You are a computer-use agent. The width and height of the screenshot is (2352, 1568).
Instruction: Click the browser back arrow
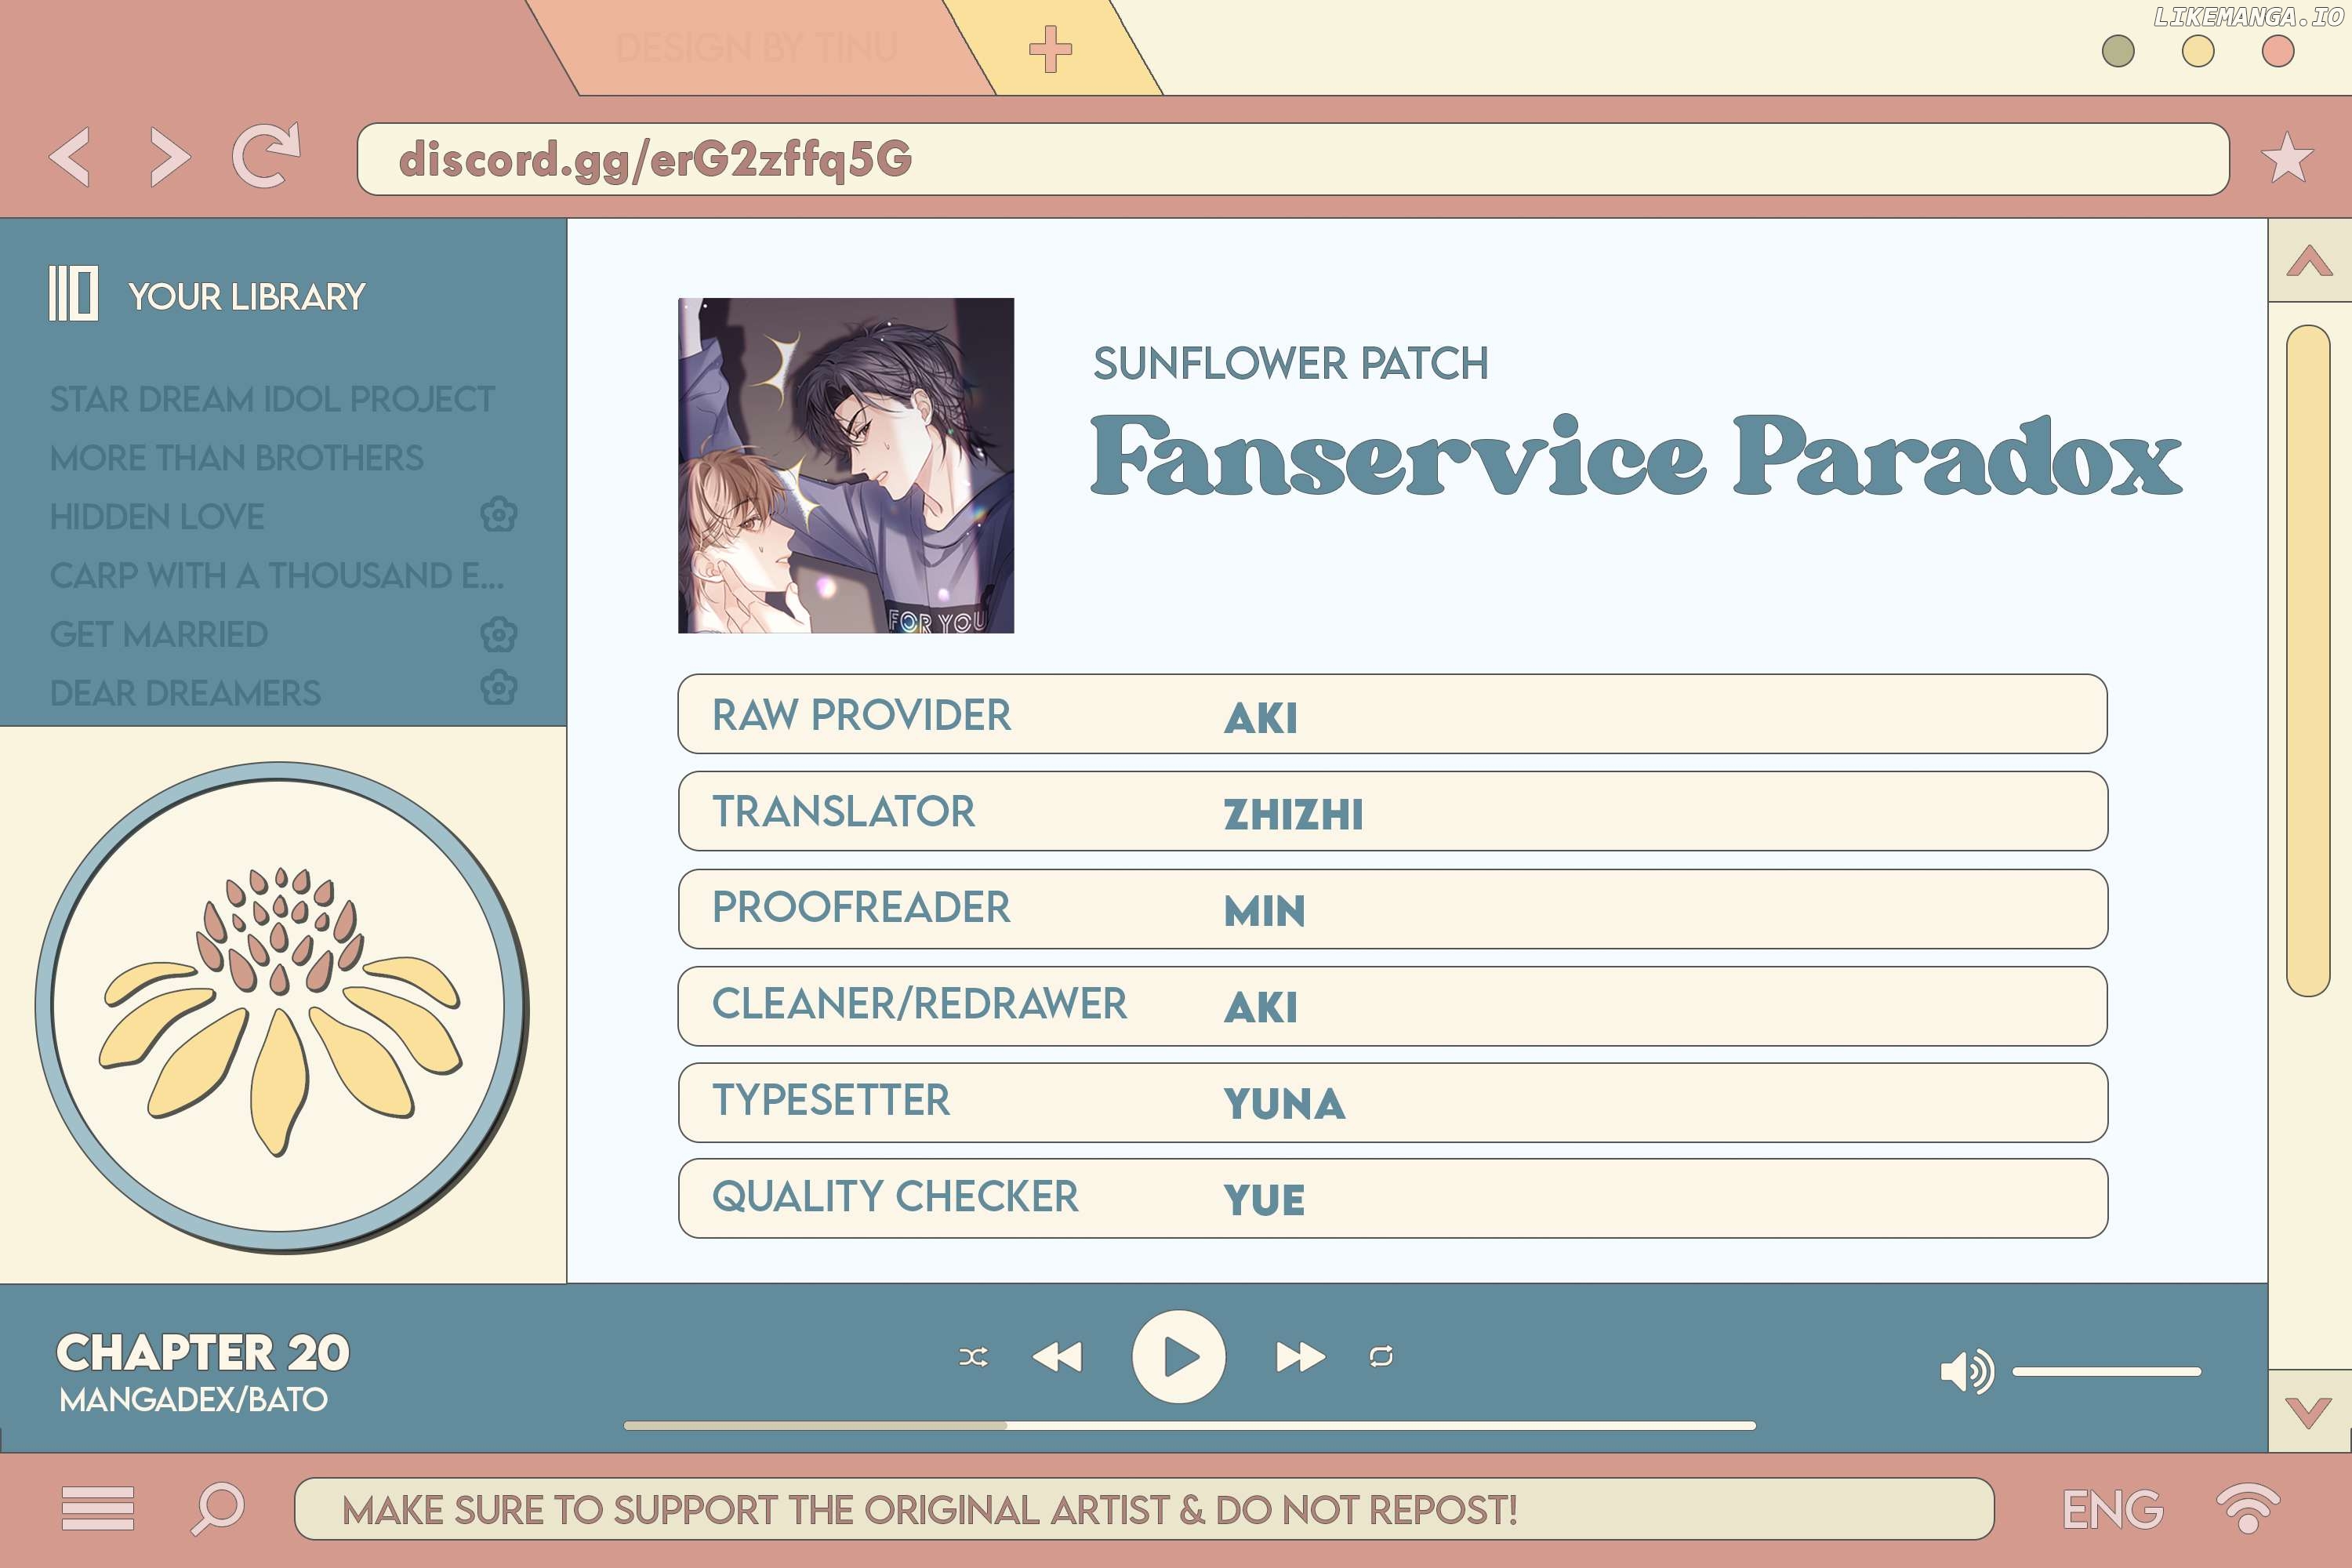click(x=70, y=157)
